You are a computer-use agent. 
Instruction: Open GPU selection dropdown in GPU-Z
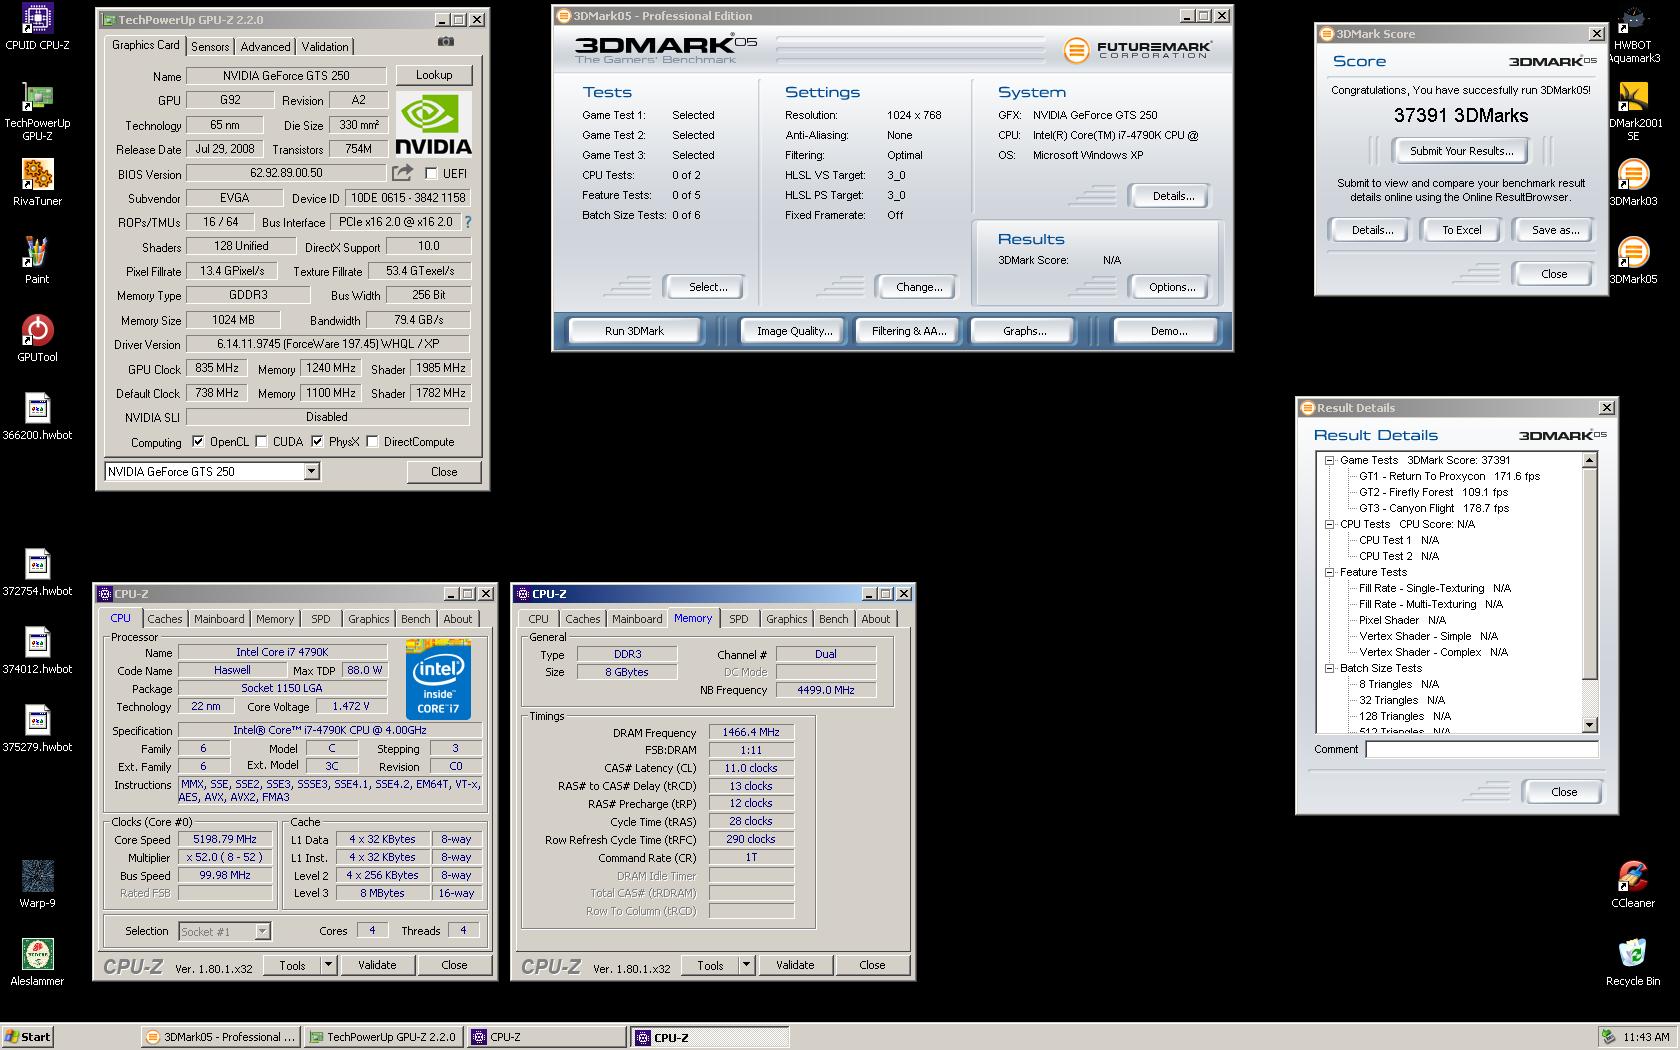click(x=311, y=471)
